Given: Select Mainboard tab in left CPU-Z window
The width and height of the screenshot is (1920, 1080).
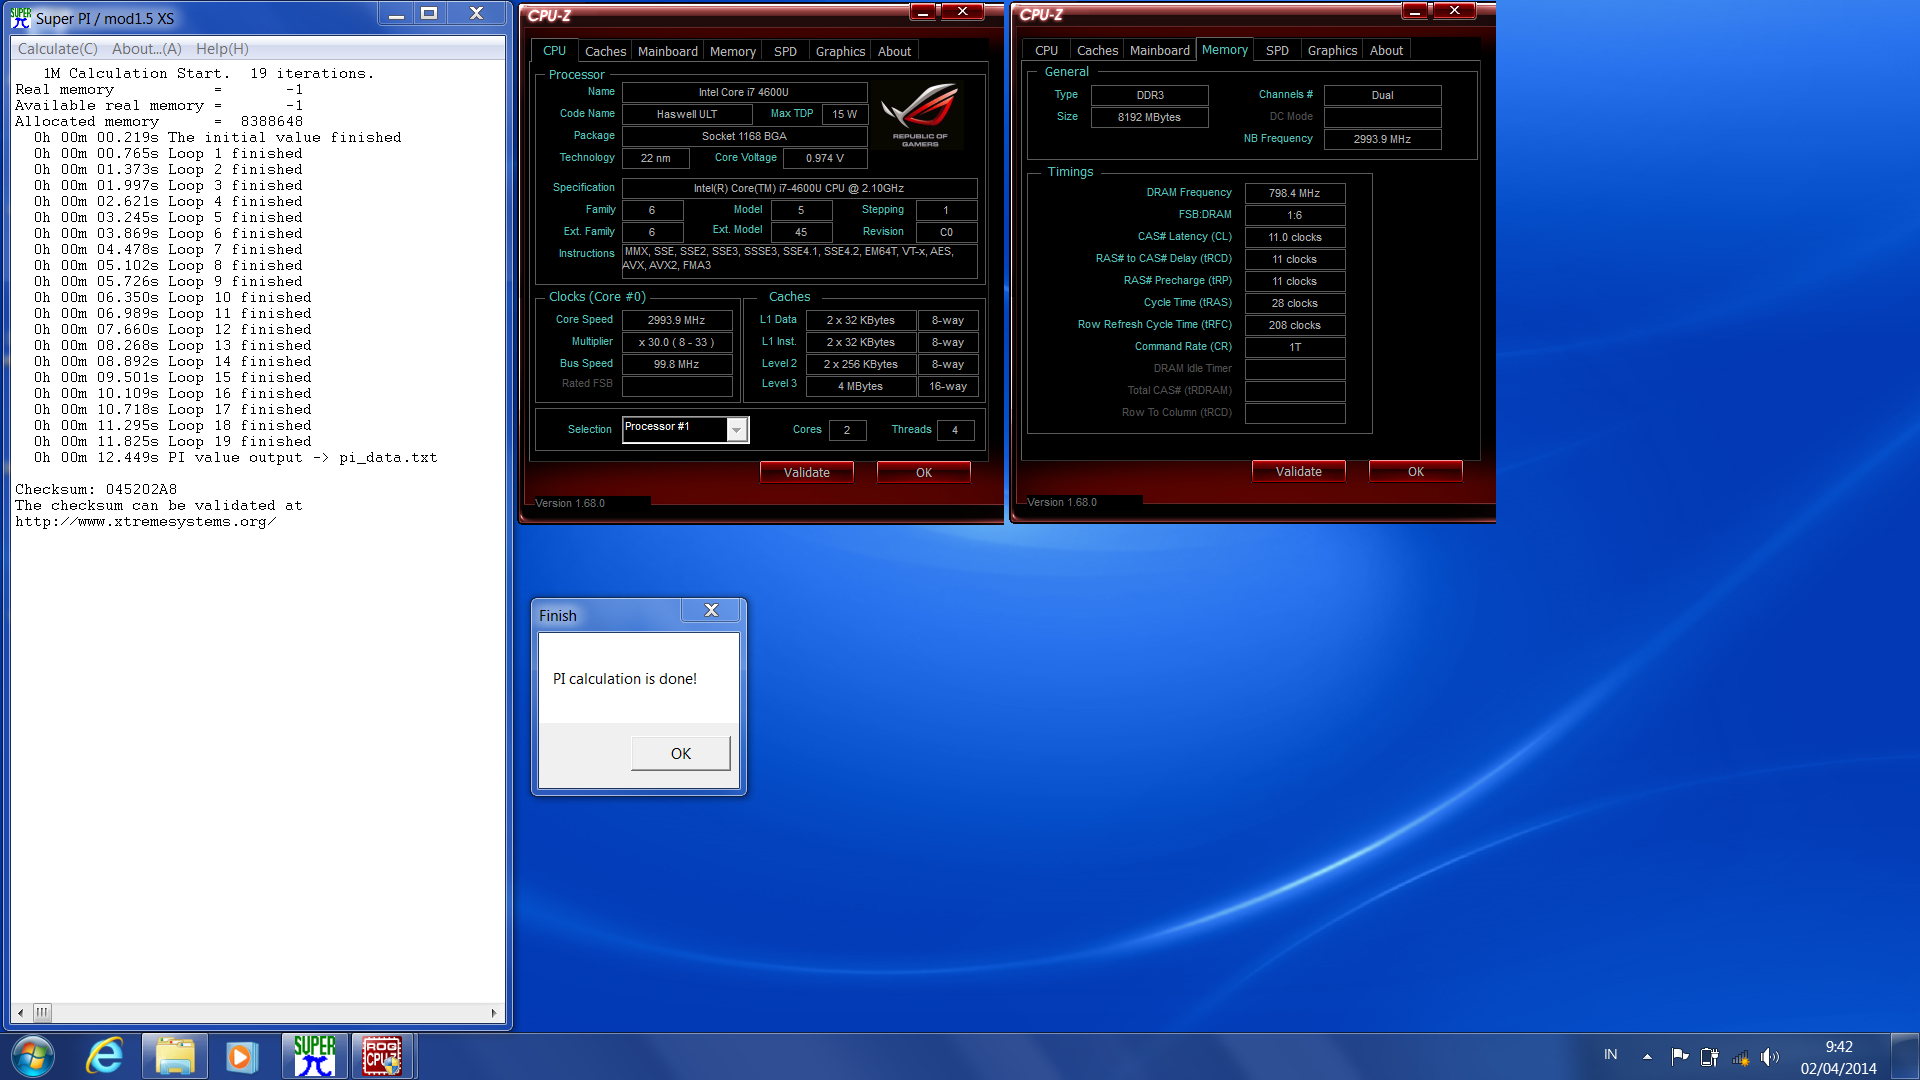Looking at the screenshot, I should pos(668,51).
